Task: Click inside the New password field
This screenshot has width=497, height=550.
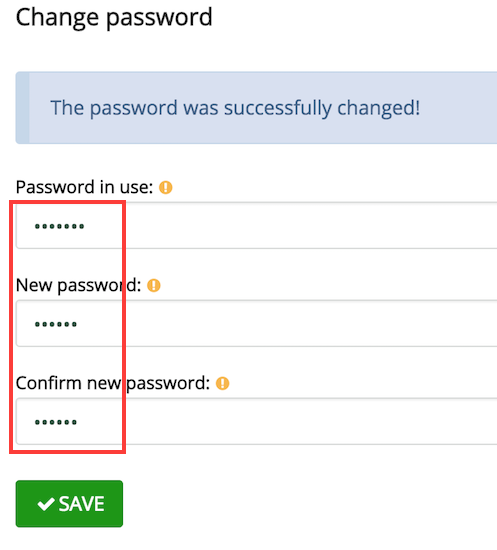Action: pyautogui.click(x=256, y=323)
